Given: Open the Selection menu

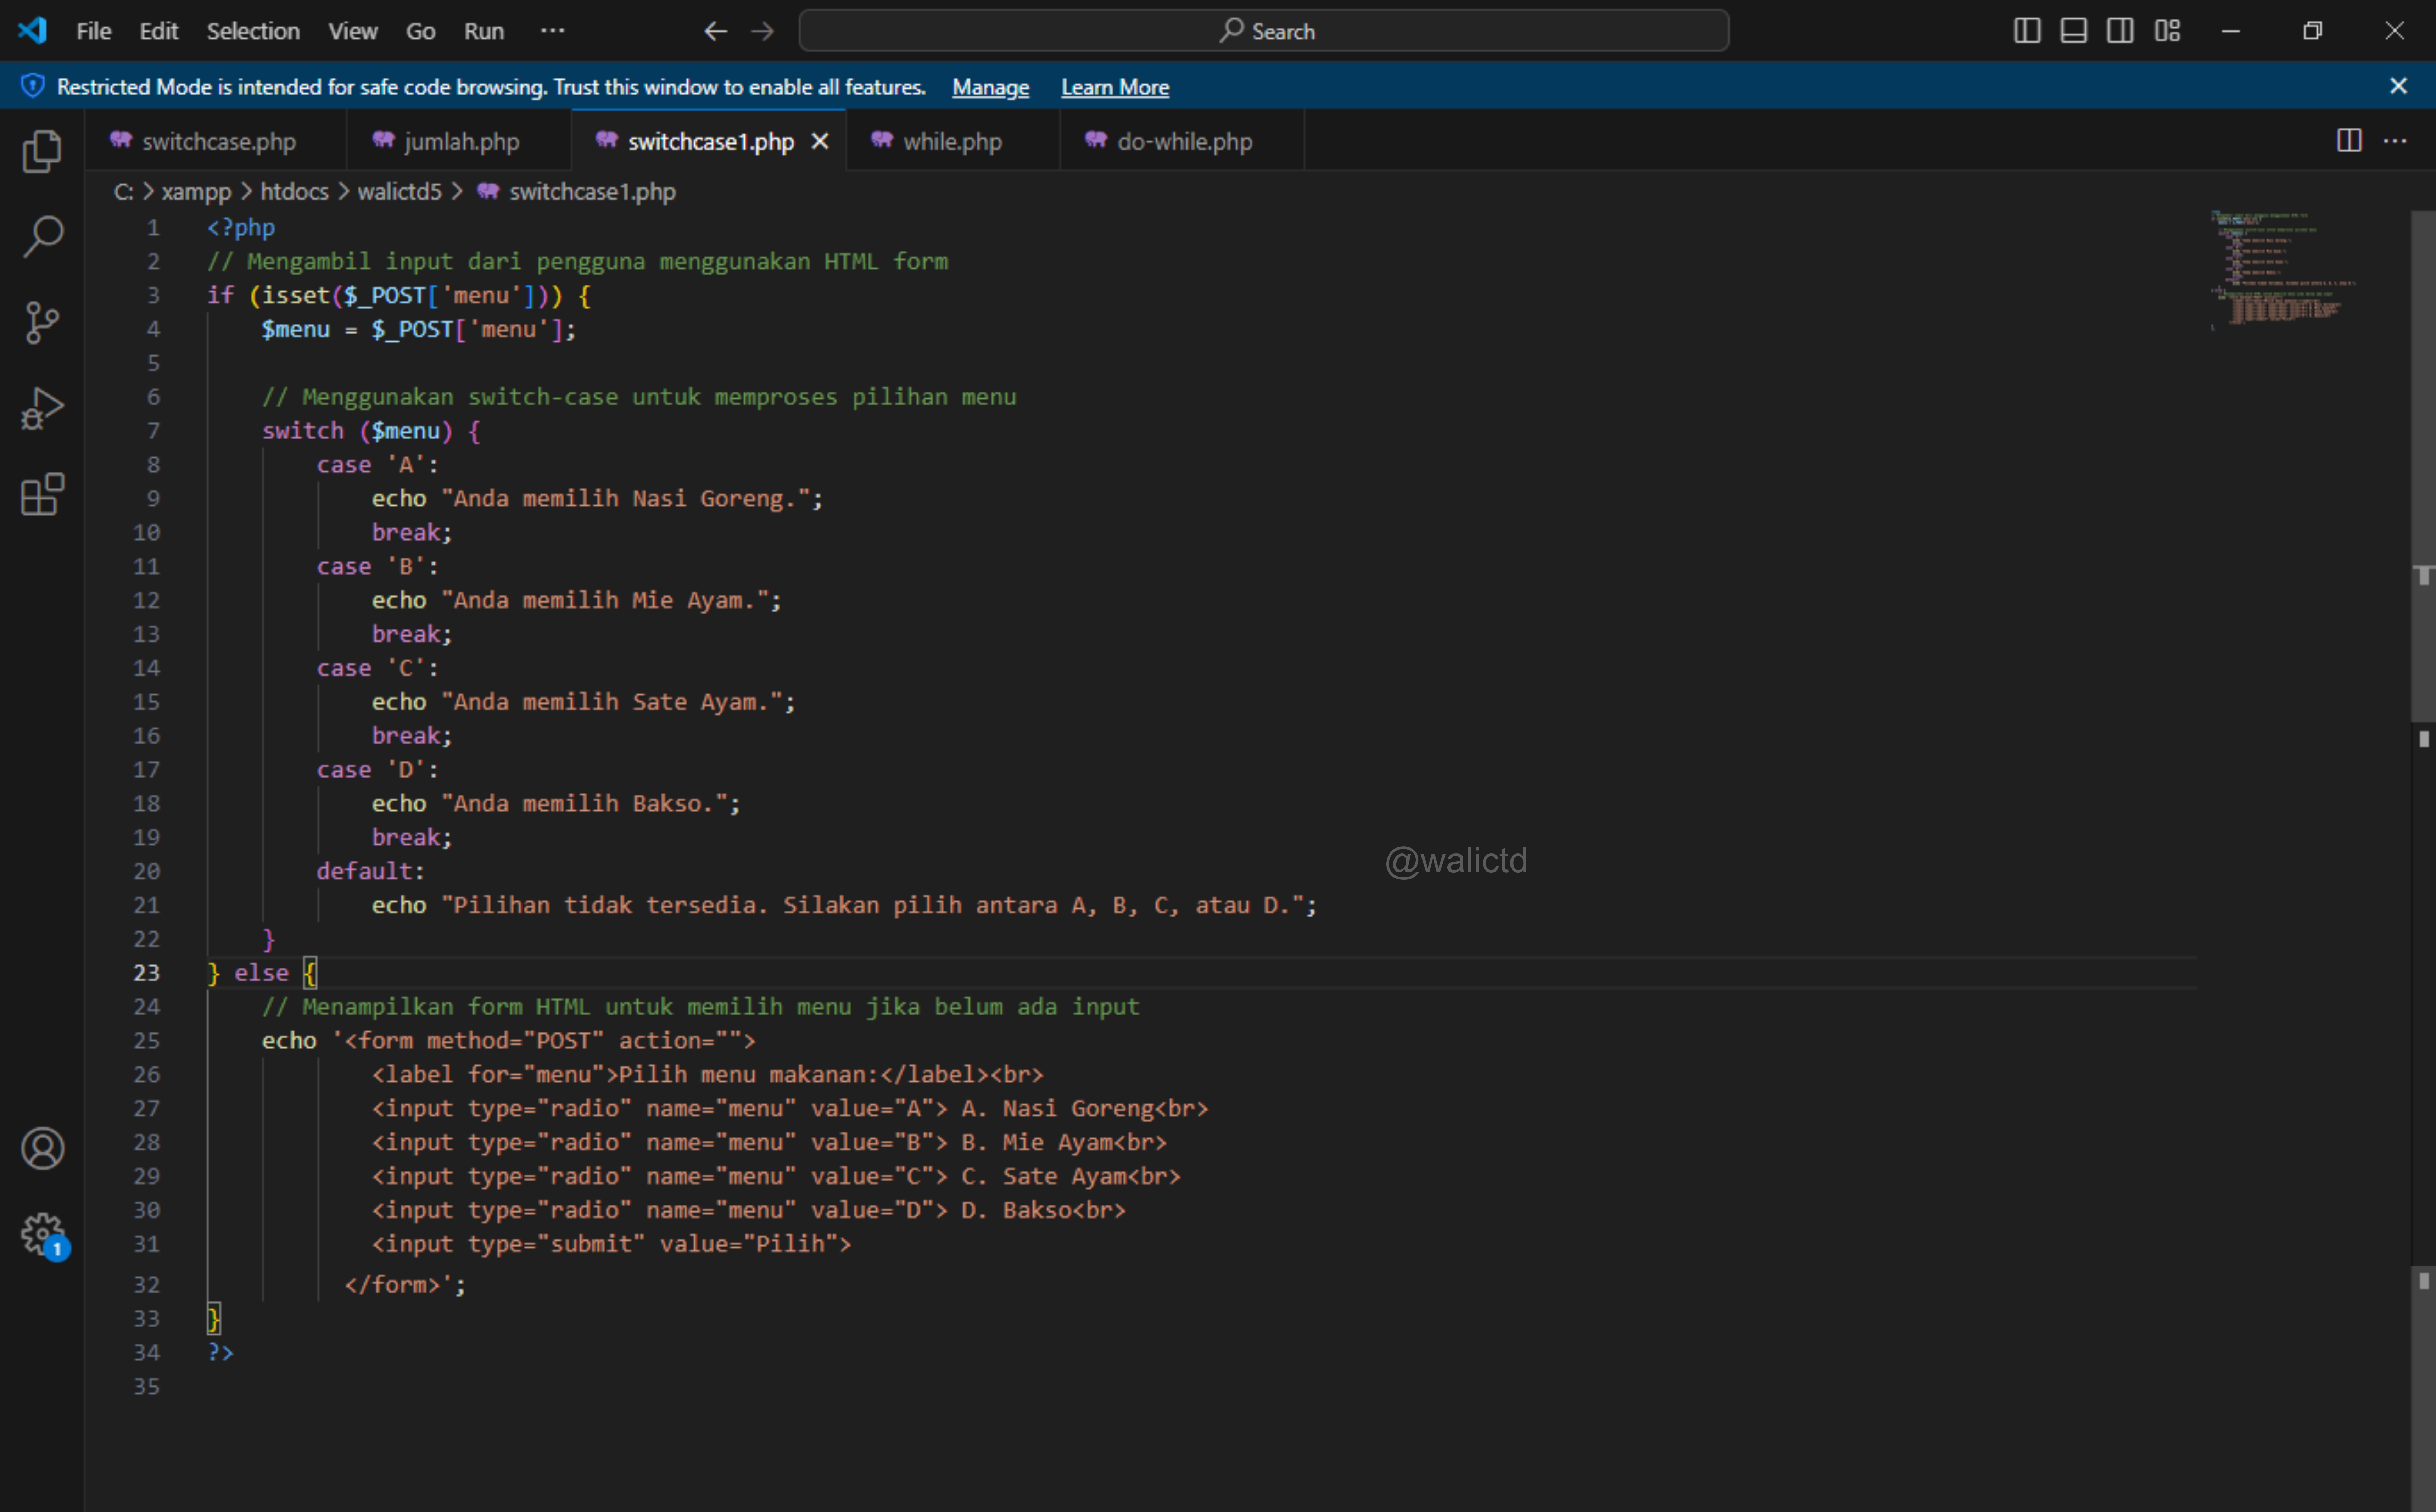Looking at the screenshot, I should tap(253, 31).
